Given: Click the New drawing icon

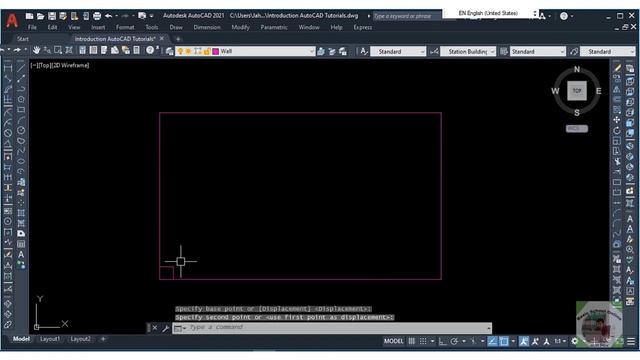Looking at the screenshot, I should 29,16.
